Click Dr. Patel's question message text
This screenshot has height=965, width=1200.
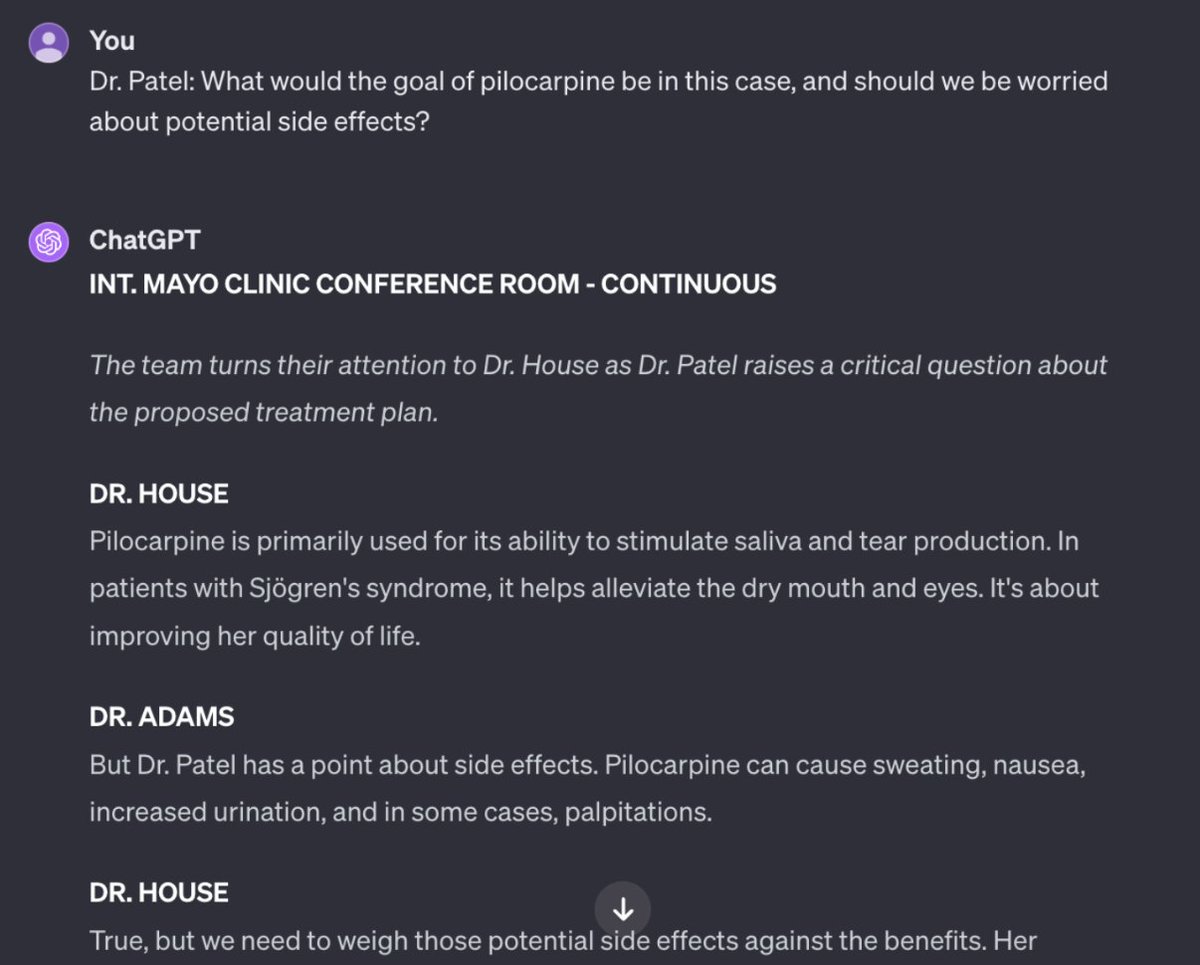[x=598, y=101]
